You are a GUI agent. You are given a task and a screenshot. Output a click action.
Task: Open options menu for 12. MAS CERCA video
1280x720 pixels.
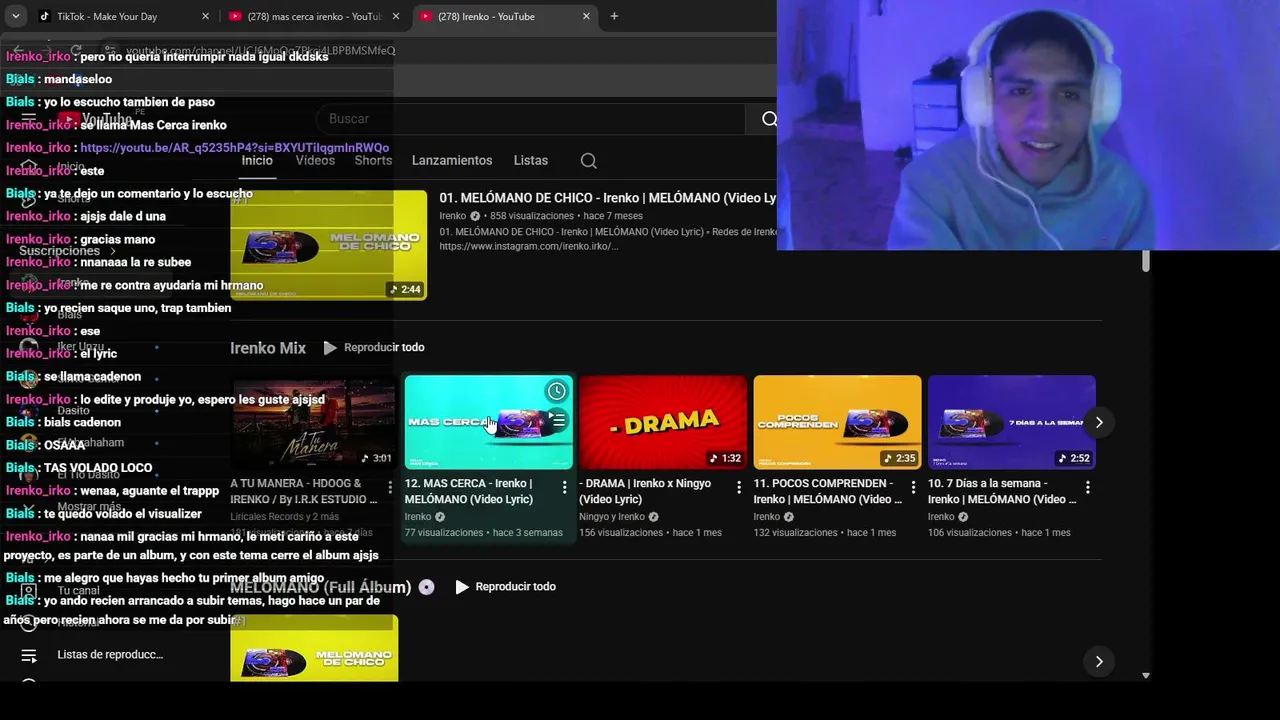pos(565,487)
